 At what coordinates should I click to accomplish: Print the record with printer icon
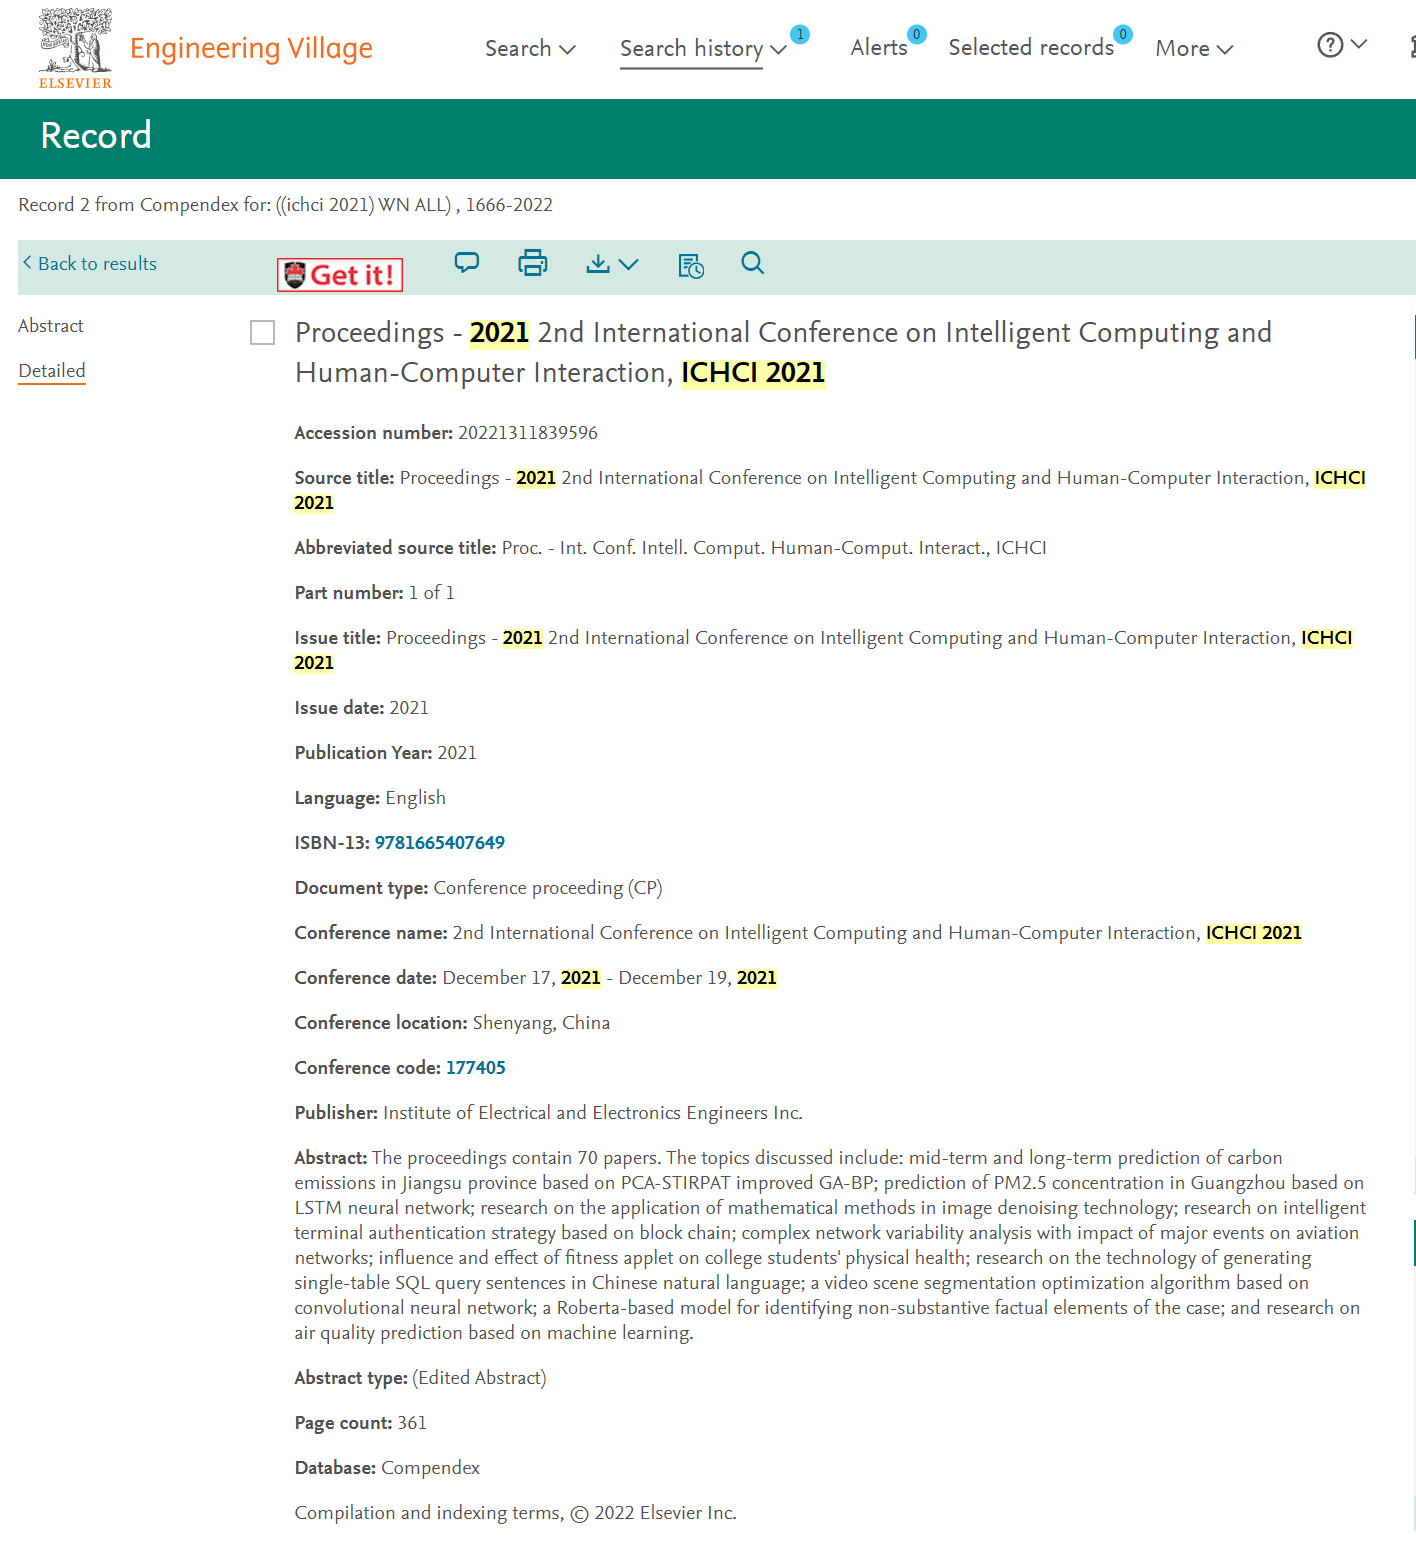pos(533,263)
